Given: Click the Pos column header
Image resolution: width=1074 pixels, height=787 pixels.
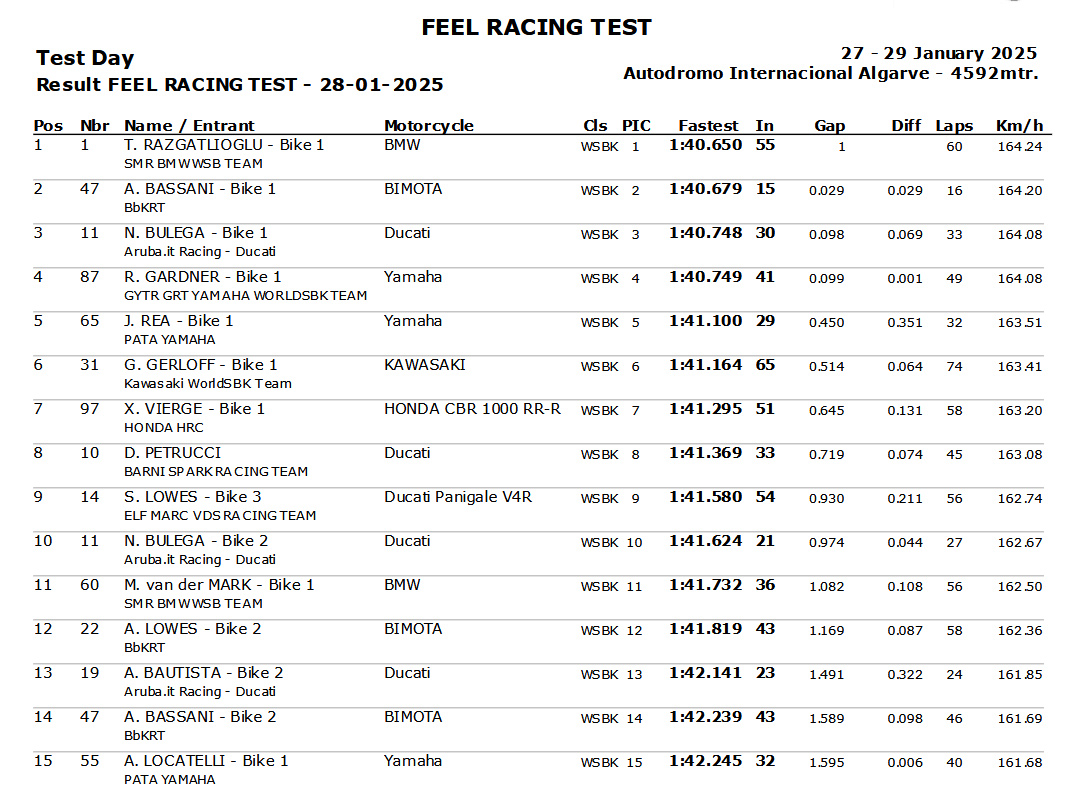Looking at the screenshot, I should [48, 125].
